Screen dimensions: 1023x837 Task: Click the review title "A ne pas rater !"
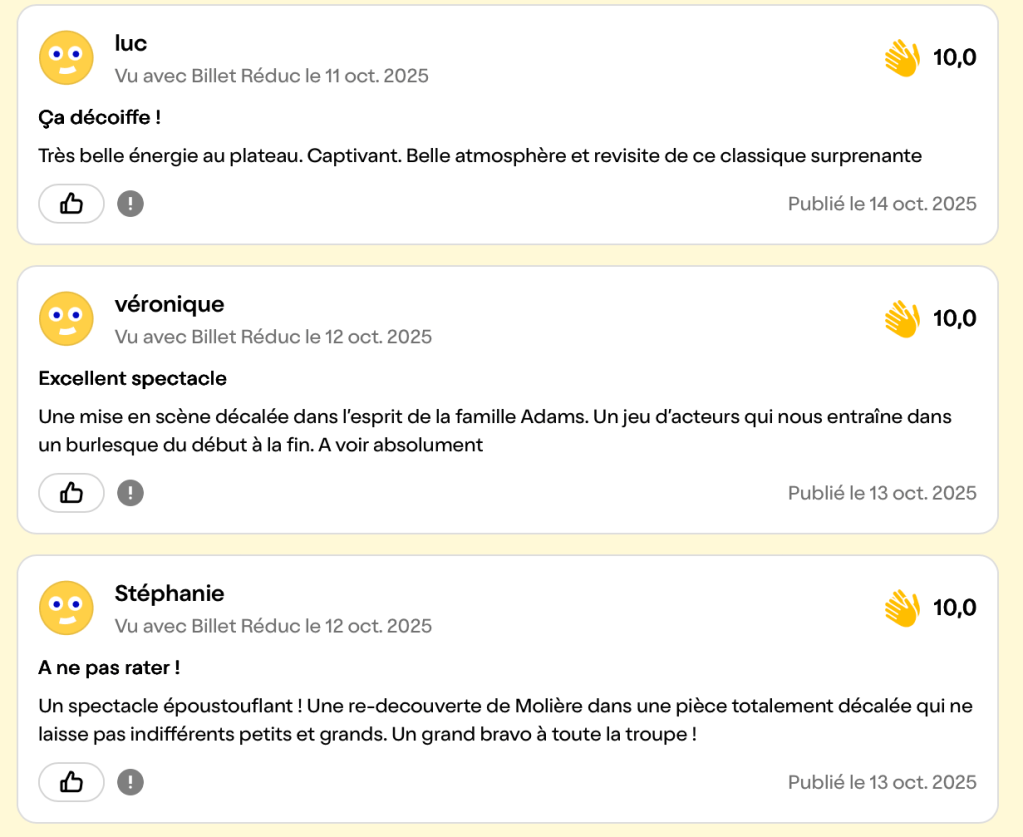[109, 667]
